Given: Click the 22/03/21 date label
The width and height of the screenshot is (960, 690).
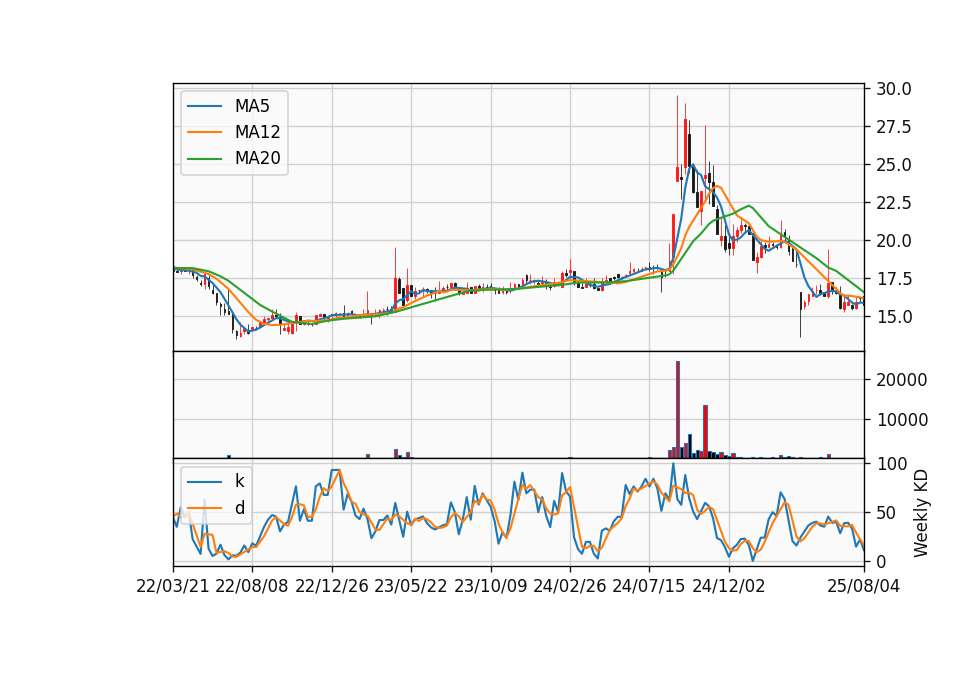Looking at the screenshot, I should 173,587.
